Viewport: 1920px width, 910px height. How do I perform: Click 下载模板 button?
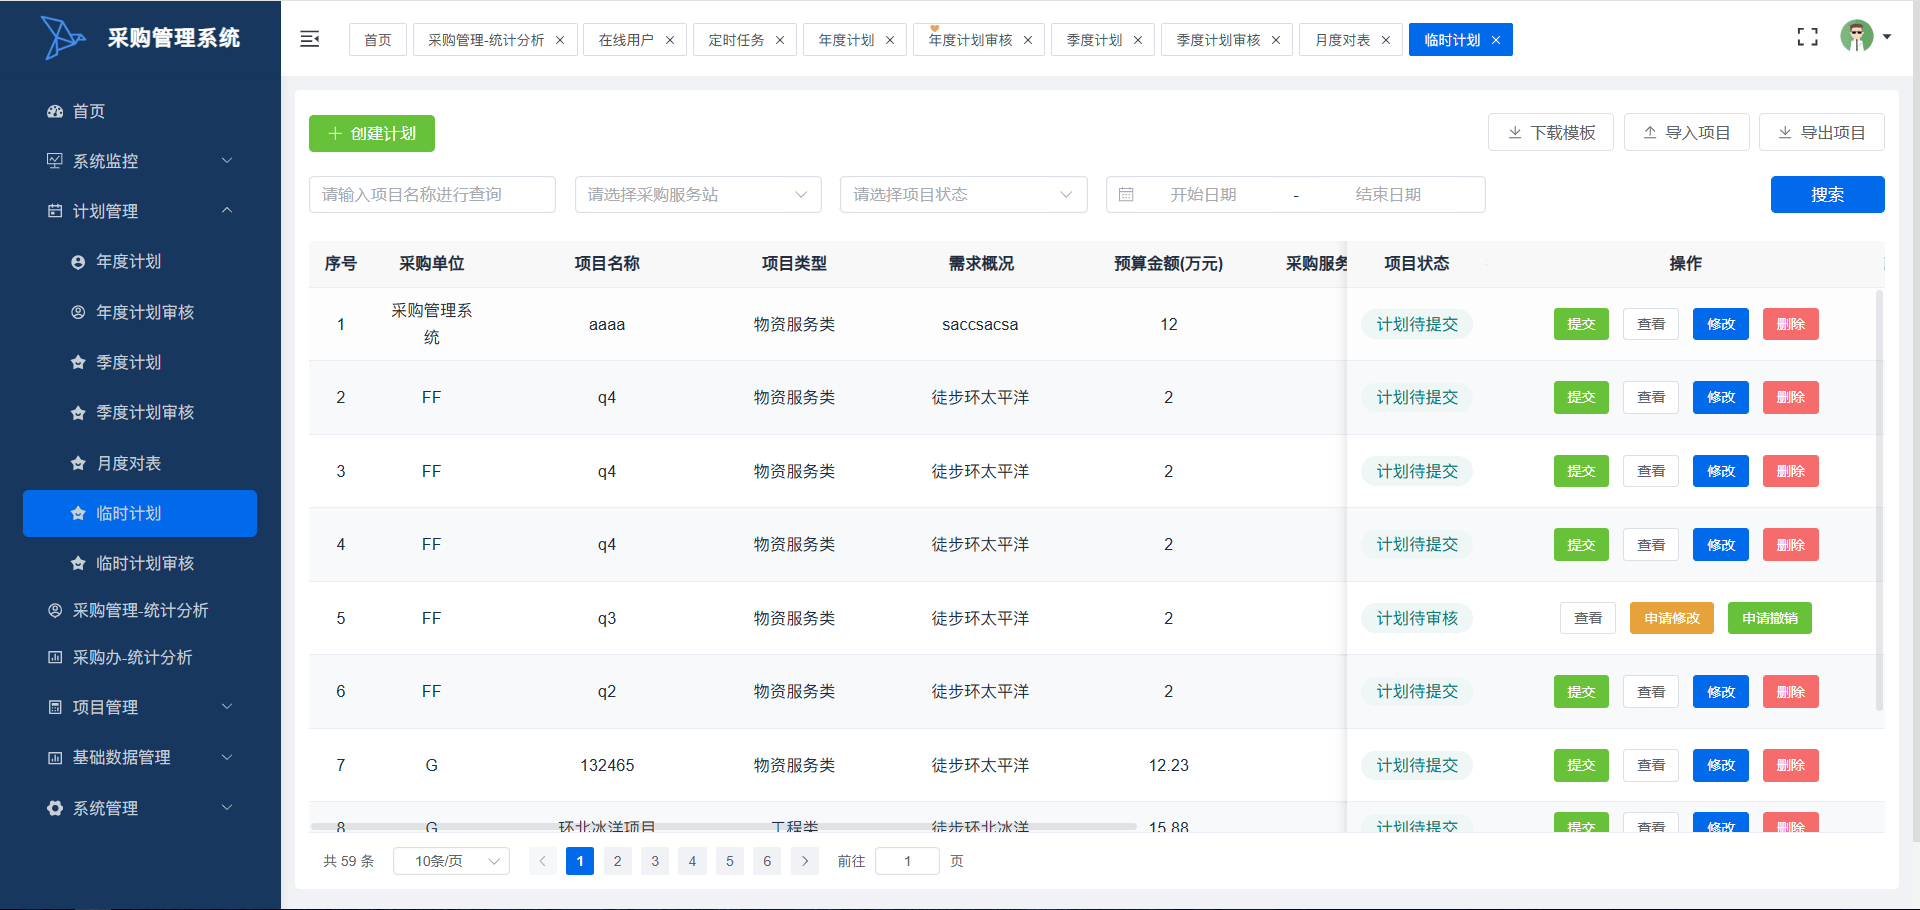[1551, 132]
